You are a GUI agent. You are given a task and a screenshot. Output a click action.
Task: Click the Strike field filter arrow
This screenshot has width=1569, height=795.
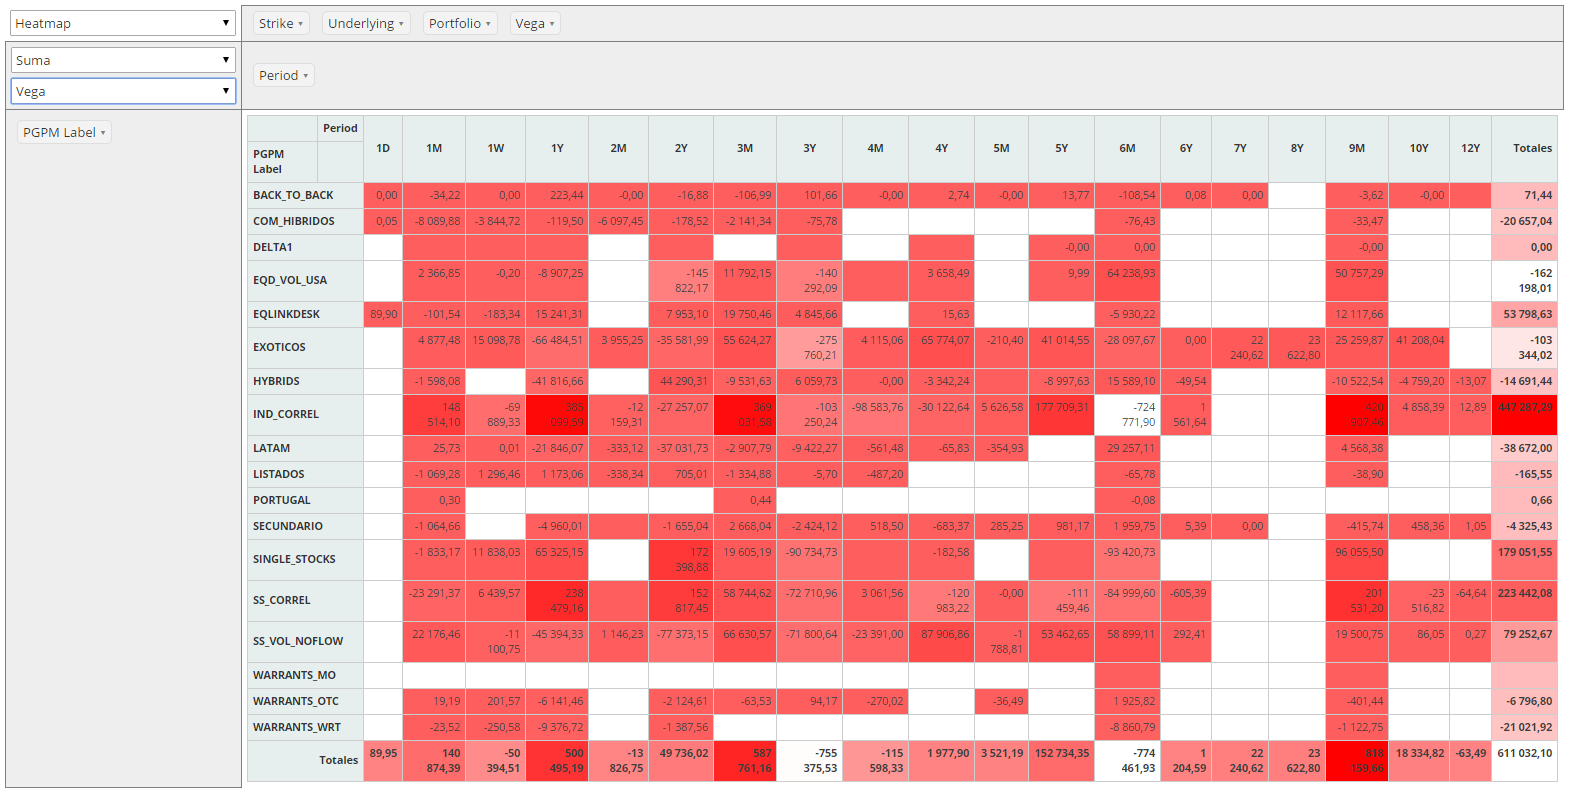300,24
